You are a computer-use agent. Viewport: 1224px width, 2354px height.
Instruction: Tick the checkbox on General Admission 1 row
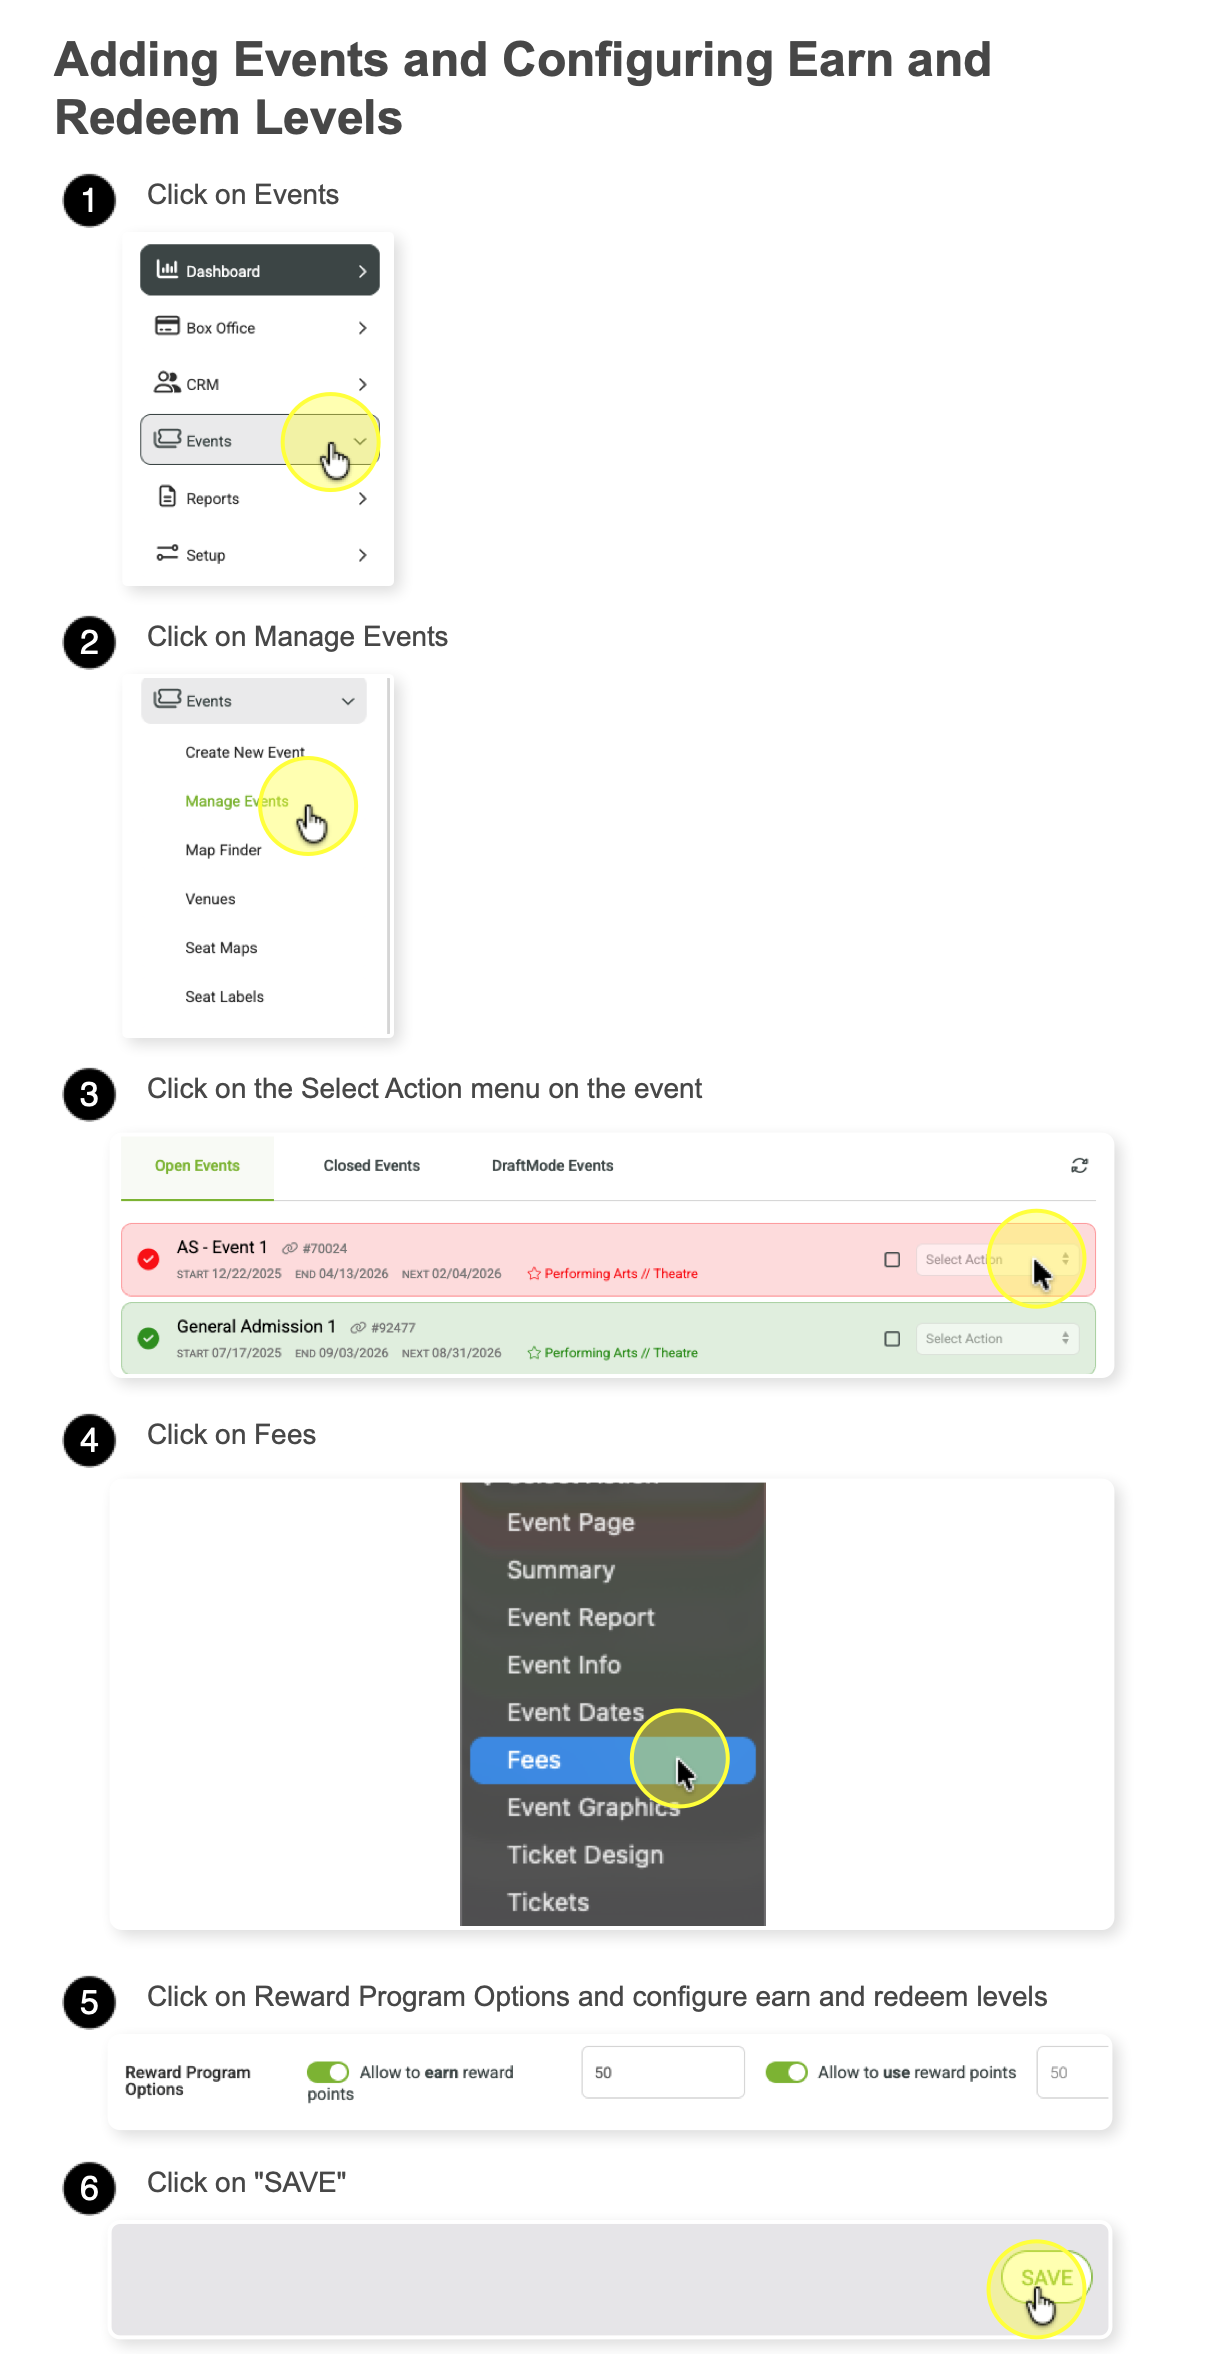892,1339
